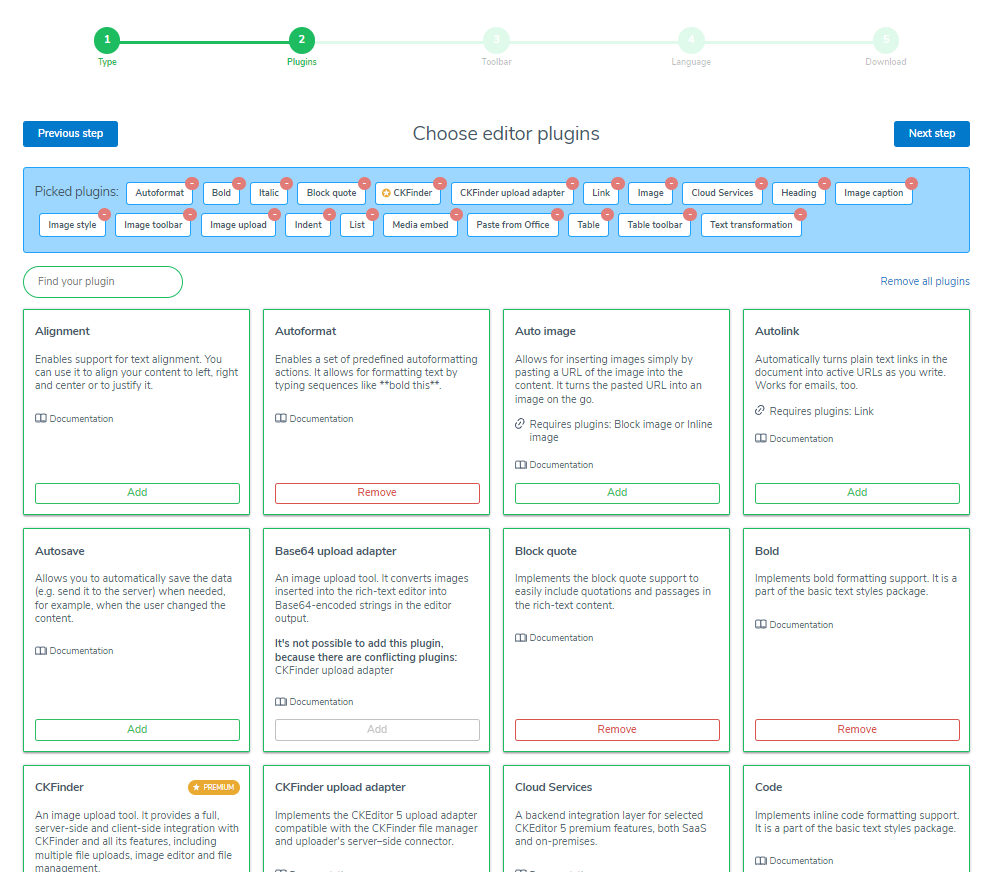Click the Next step button
Image resolution: width=994 pixels, height=872 pixels.
pos(932,134)
